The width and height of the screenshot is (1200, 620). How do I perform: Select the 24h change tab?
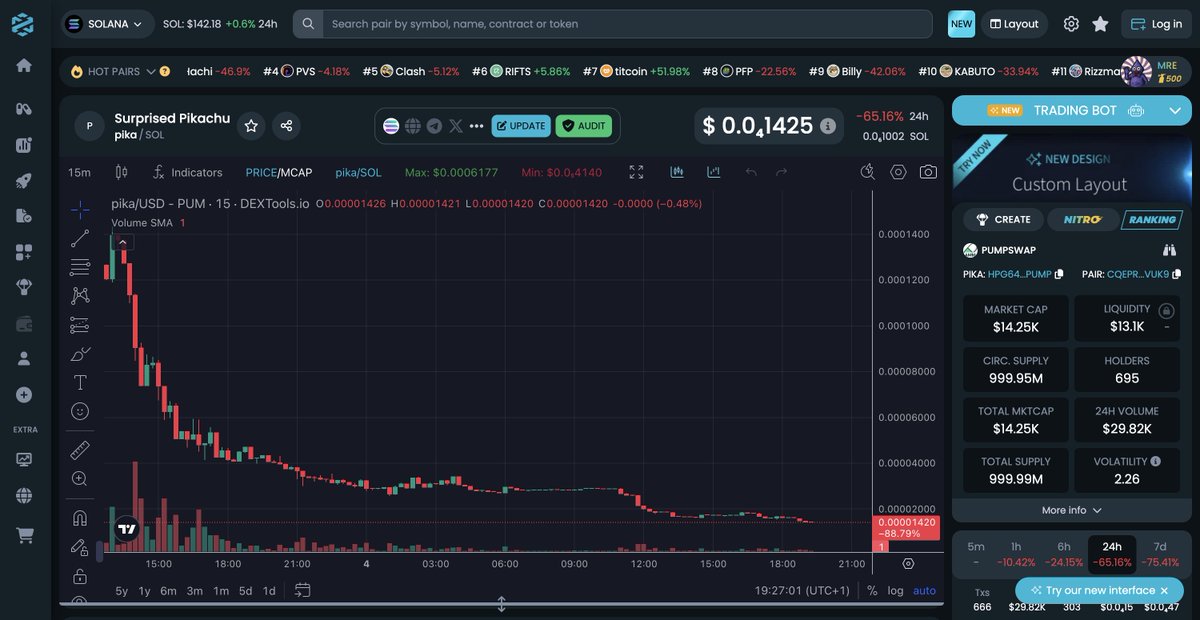point(1112,554)
